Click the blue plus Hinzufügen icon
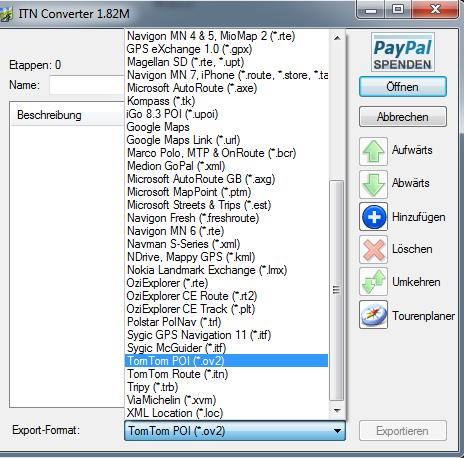Image resolution: width=464 pixels, height=458 pixels. [x=373, y=217]
